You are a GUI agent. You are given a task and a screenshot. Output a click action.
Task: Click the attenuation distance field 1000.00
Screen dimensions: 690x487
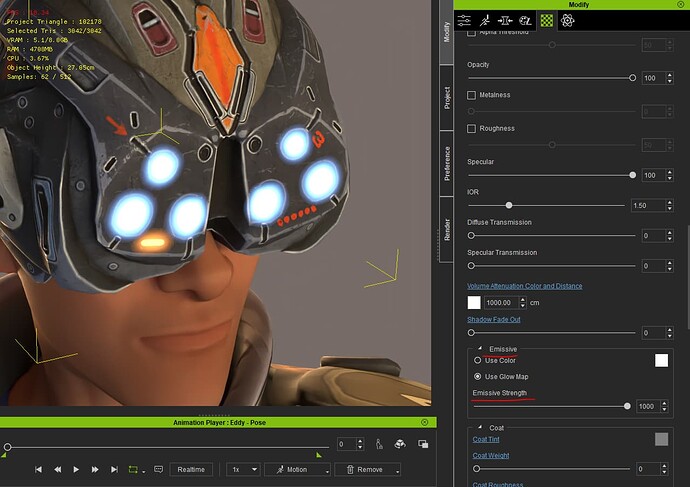[501, 303]
